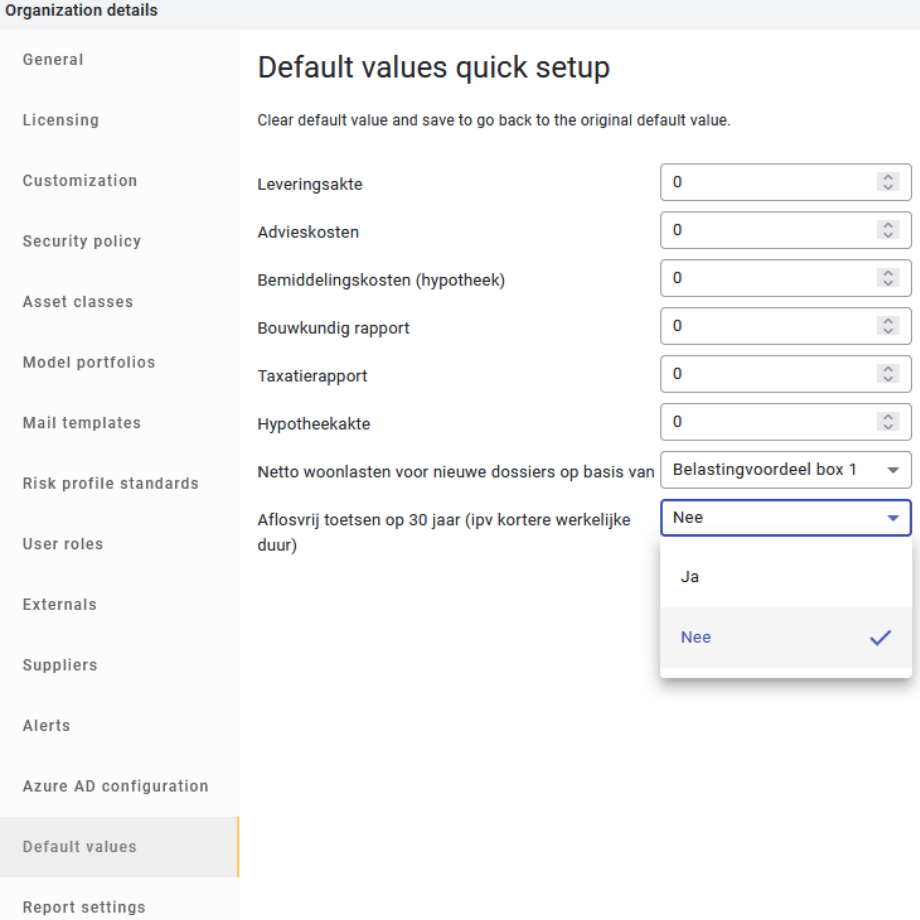Click the Advieskosten stepper arrows
920x920 pixels.
pyautogui.click(x=888, y=230)
